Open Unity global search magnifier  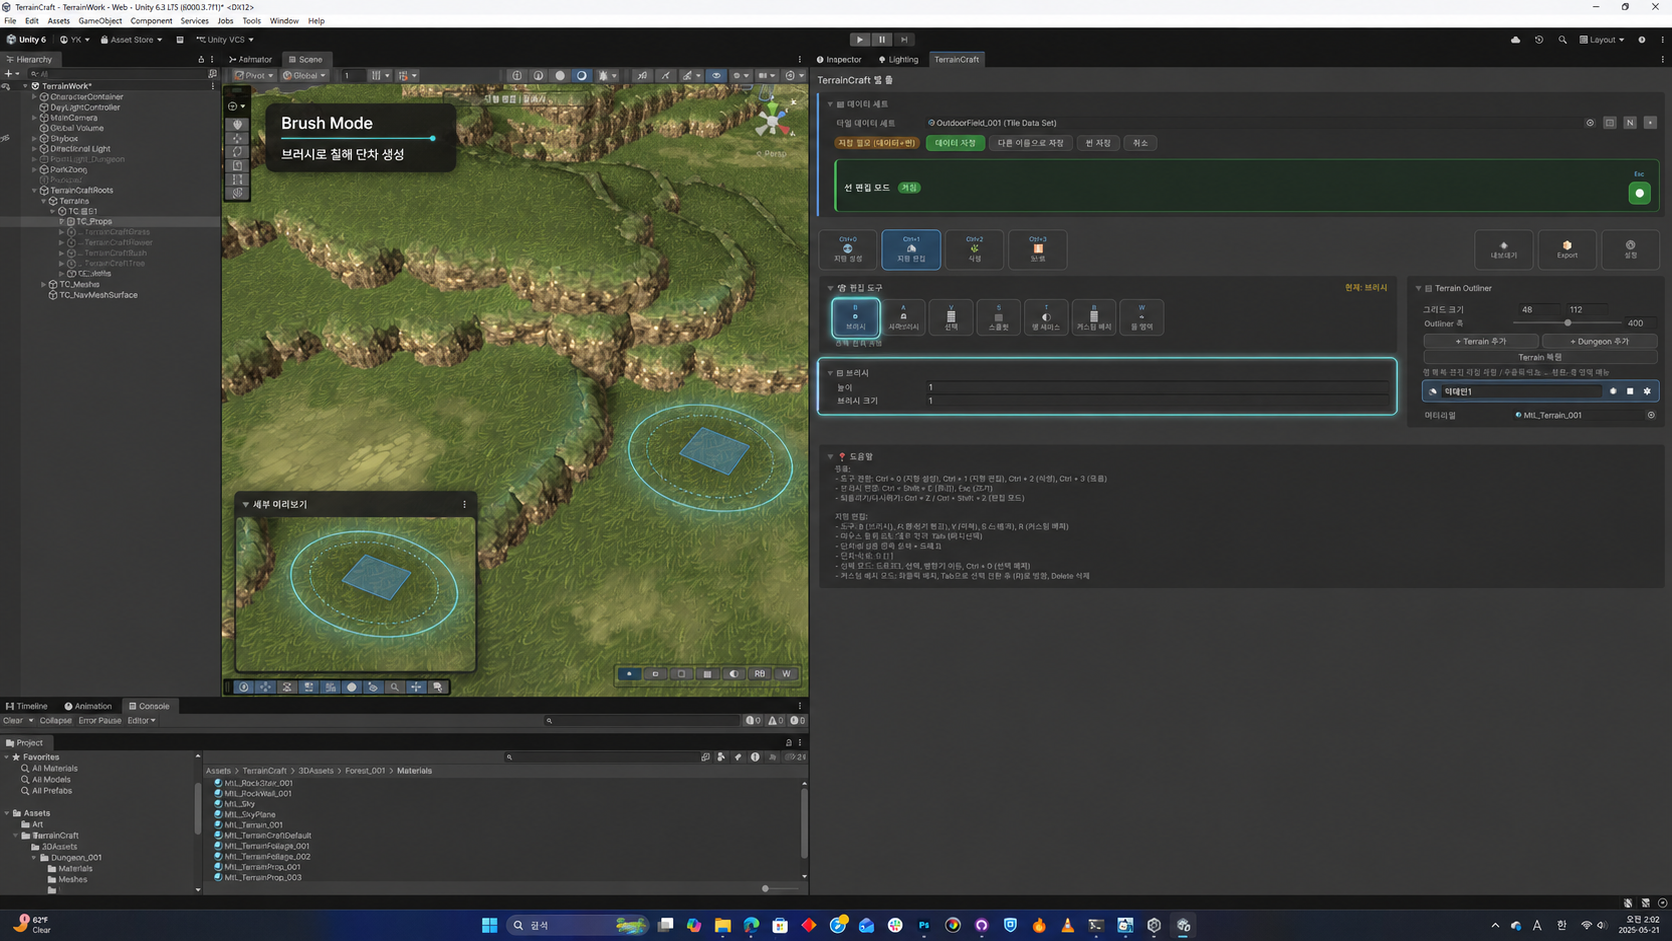[1562, 40]
